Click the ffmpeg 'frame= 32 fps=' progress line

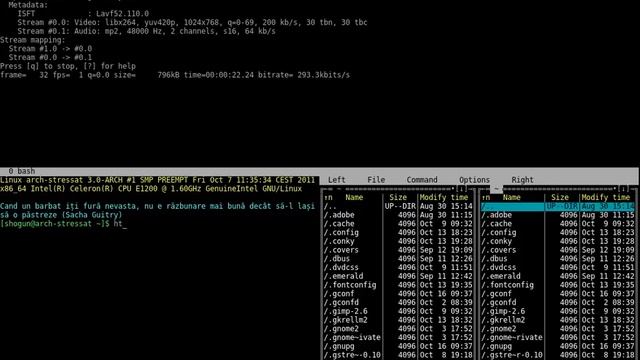(x=175, y=75)
